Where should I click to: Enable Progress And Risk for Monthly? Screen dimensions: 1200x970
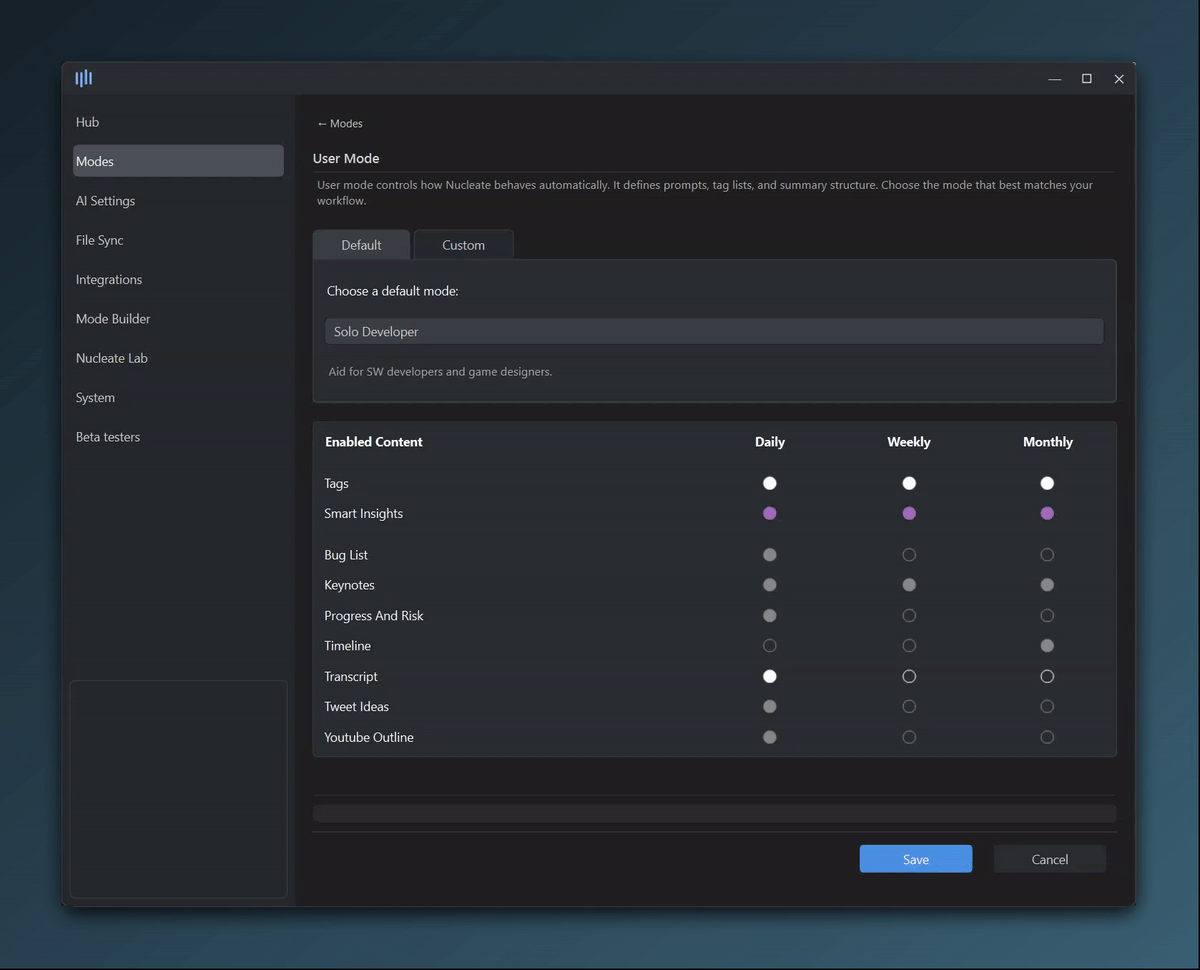click(x=1047, y=616)
